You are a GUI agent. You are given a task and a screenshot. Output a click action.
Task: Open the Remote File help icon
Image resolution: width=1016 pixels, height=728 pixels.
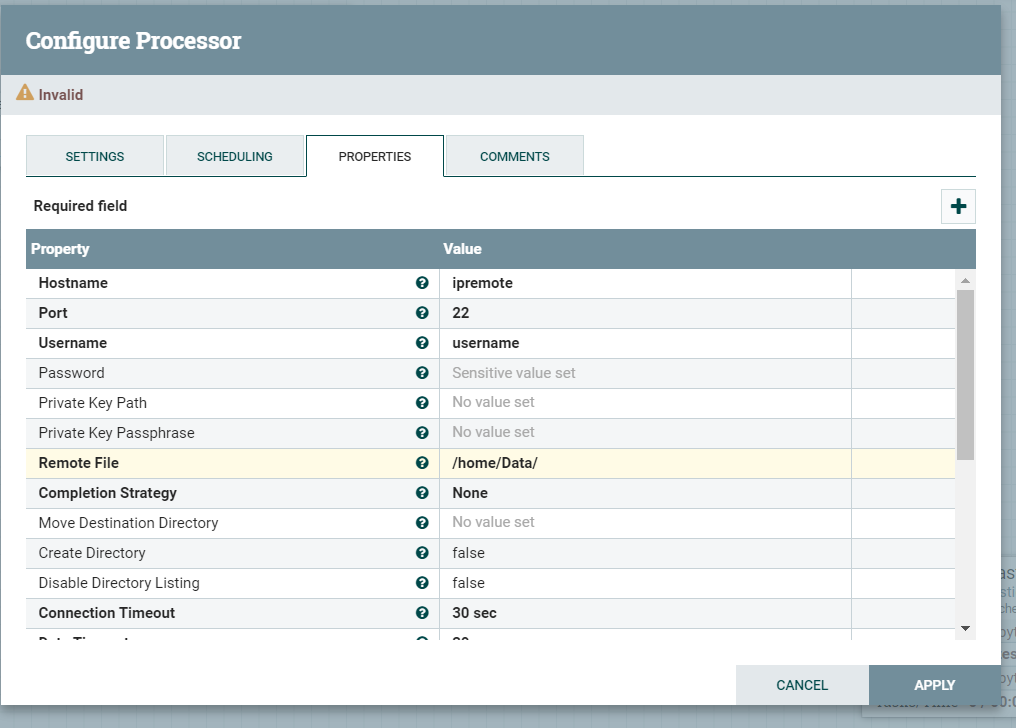(422, 463)
